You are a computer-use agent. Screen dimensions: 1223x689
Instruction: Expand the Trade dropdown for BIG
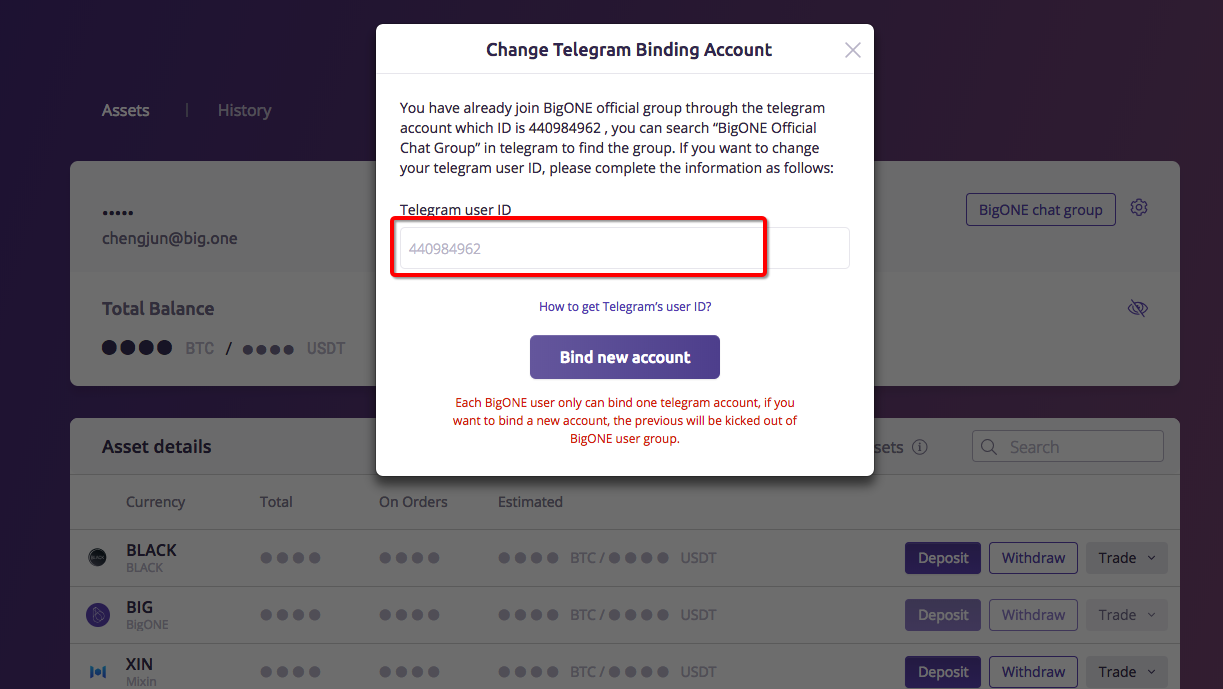coord(1127,615)
